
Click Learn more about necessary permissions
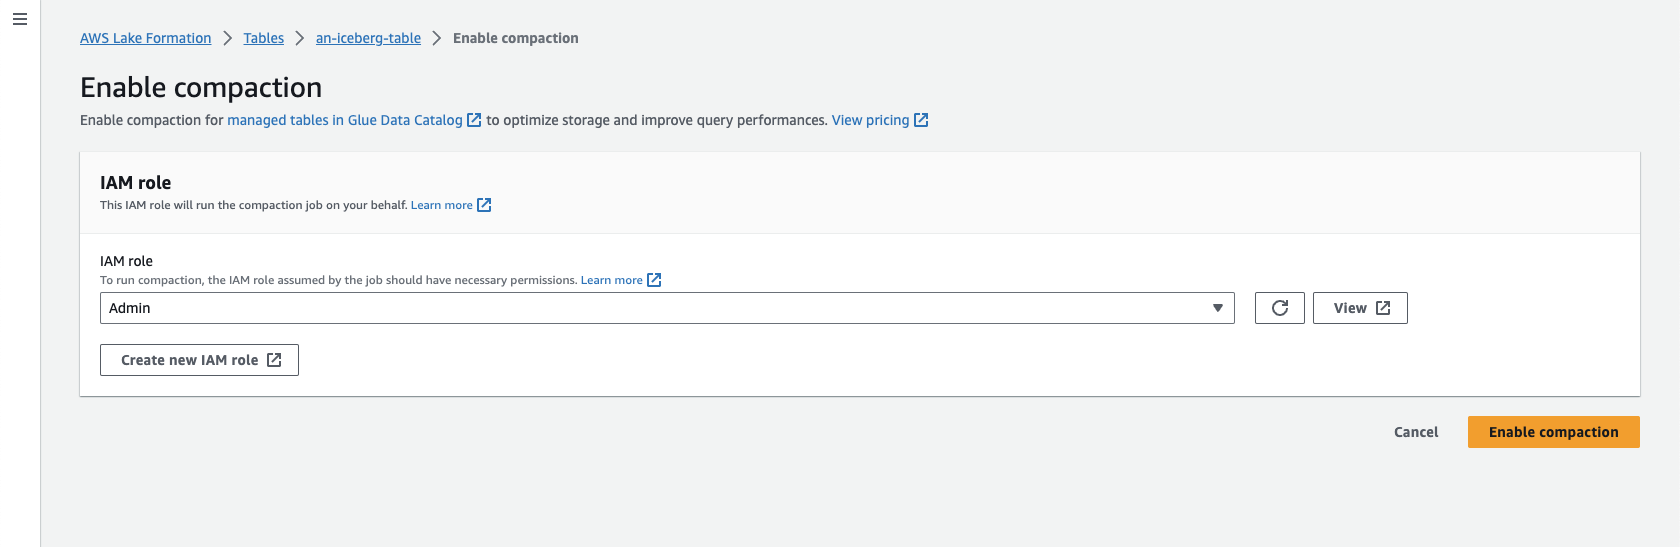click(611, 280)
